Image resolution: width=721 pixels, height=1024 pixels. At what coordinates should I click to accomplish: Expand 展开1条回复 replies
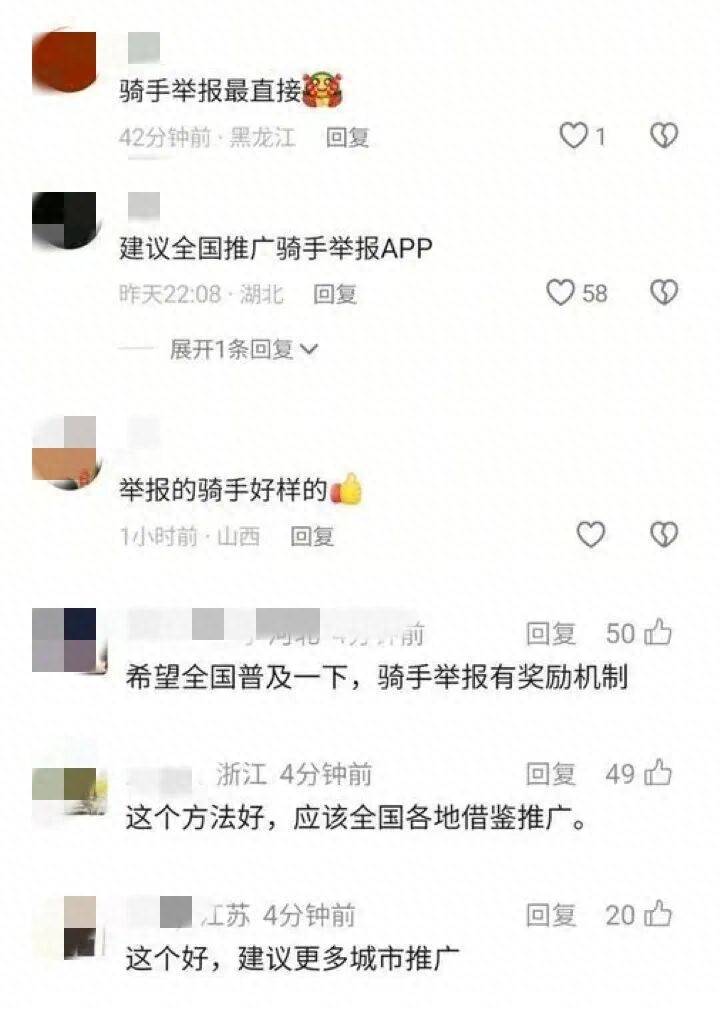tap(244, 350)
